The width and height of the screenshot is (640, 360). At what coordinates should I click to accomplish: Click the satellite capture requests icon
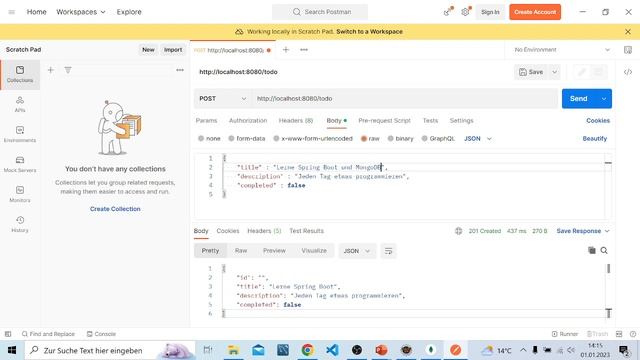coord(448,12)
